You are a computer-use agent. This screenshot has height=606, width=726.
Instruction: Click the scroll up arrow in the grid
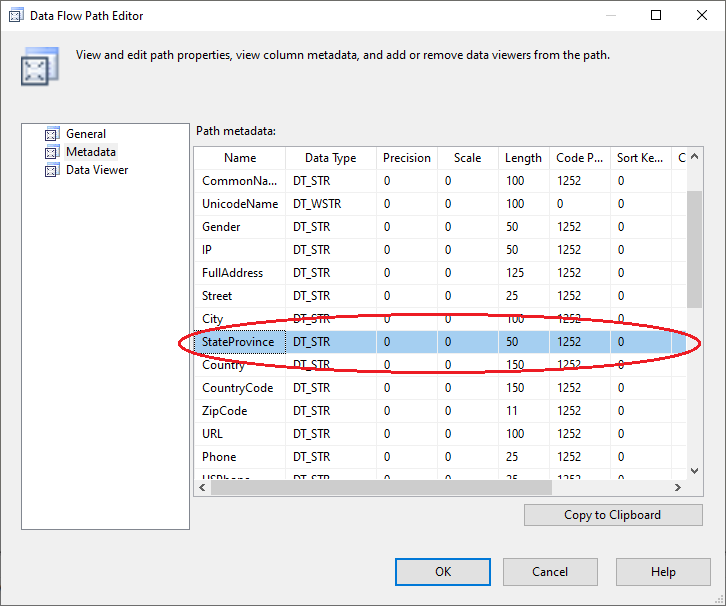[694, 159]
